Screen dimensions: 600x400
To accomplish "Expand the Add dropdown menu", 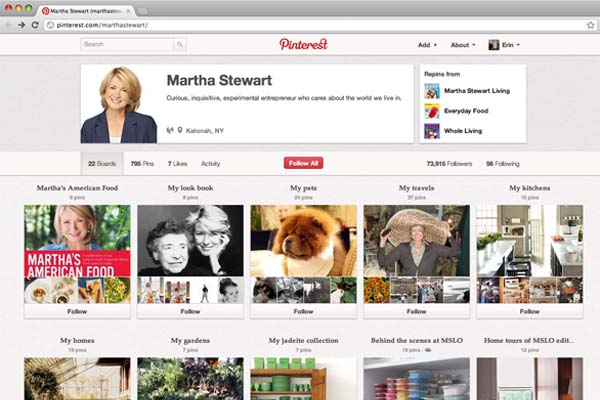I will point(426,45).
